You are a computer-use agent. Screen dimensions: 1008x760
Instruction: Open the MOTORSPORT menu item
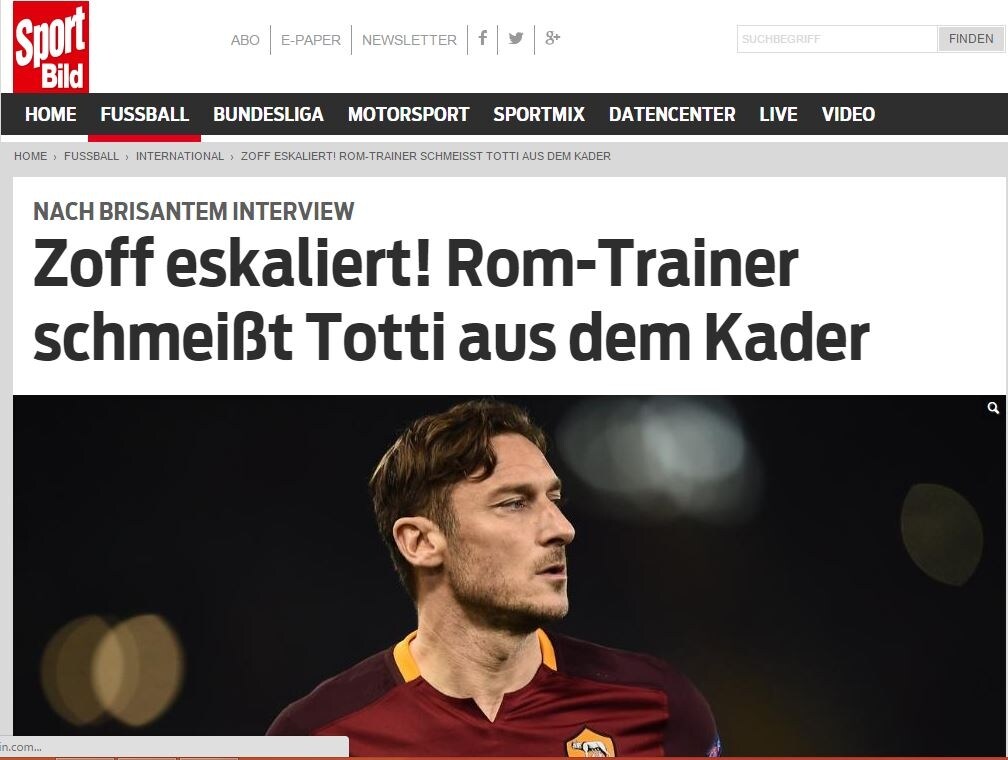pyautogui.click(x=408, y=114)
